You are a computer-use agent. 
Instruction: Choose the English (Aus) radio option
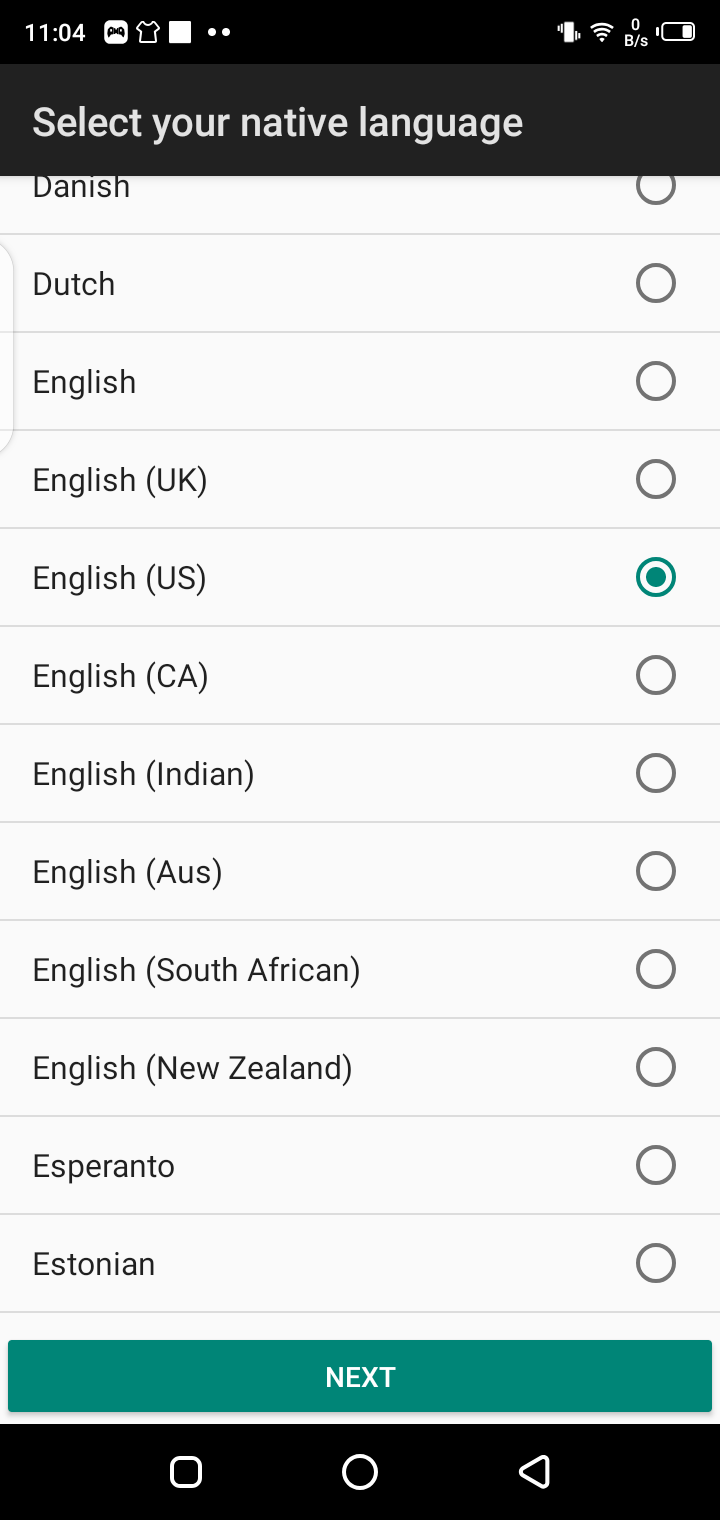click(656, 871)
